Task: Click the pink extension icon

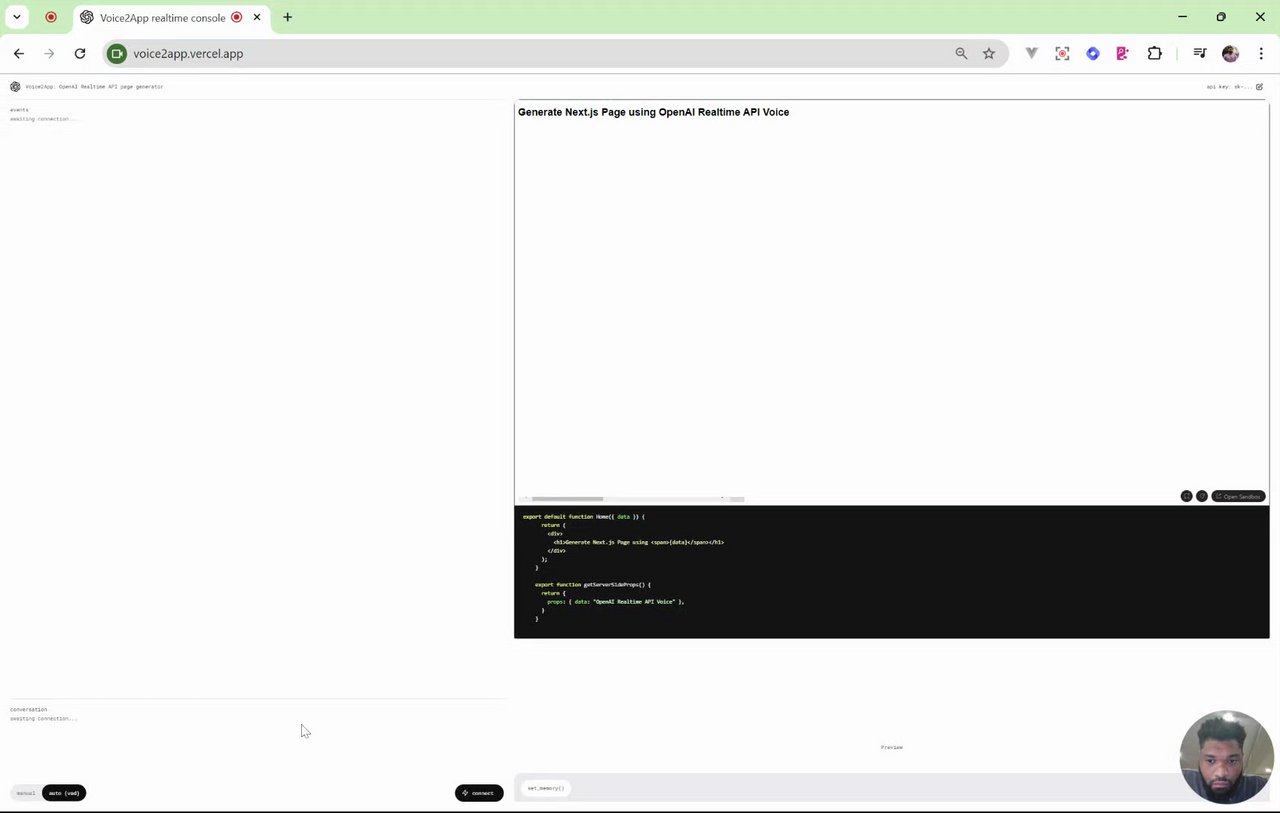Action: coord(1123,54)
